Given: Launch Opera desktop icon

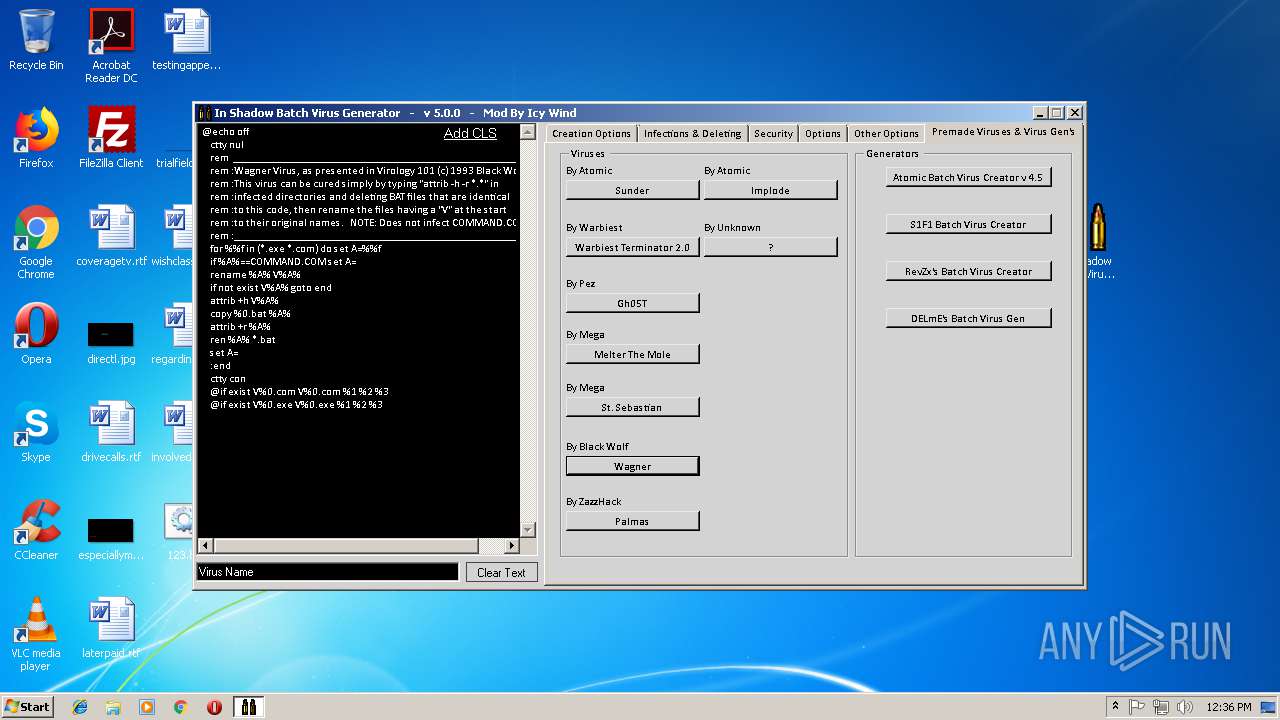Looking at the screenshot, I should pyautogui.click(x=36, y=334).
